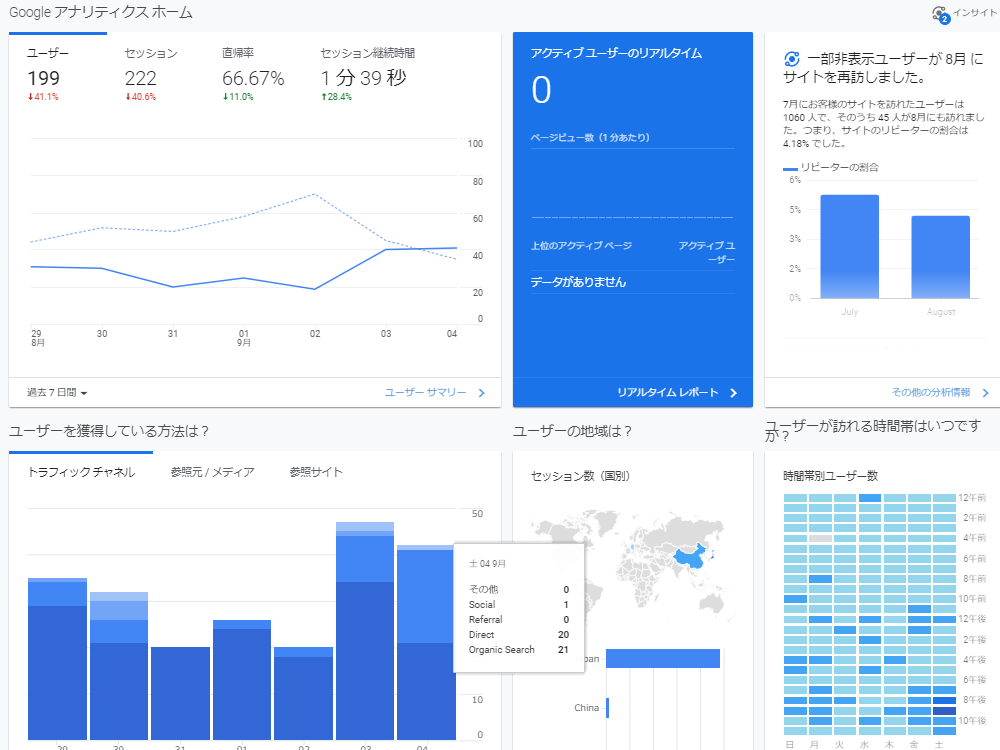Click the arrow beside リアルタイム レポート
Viewport: 1000px width, 750px height.
coord(733,393)
